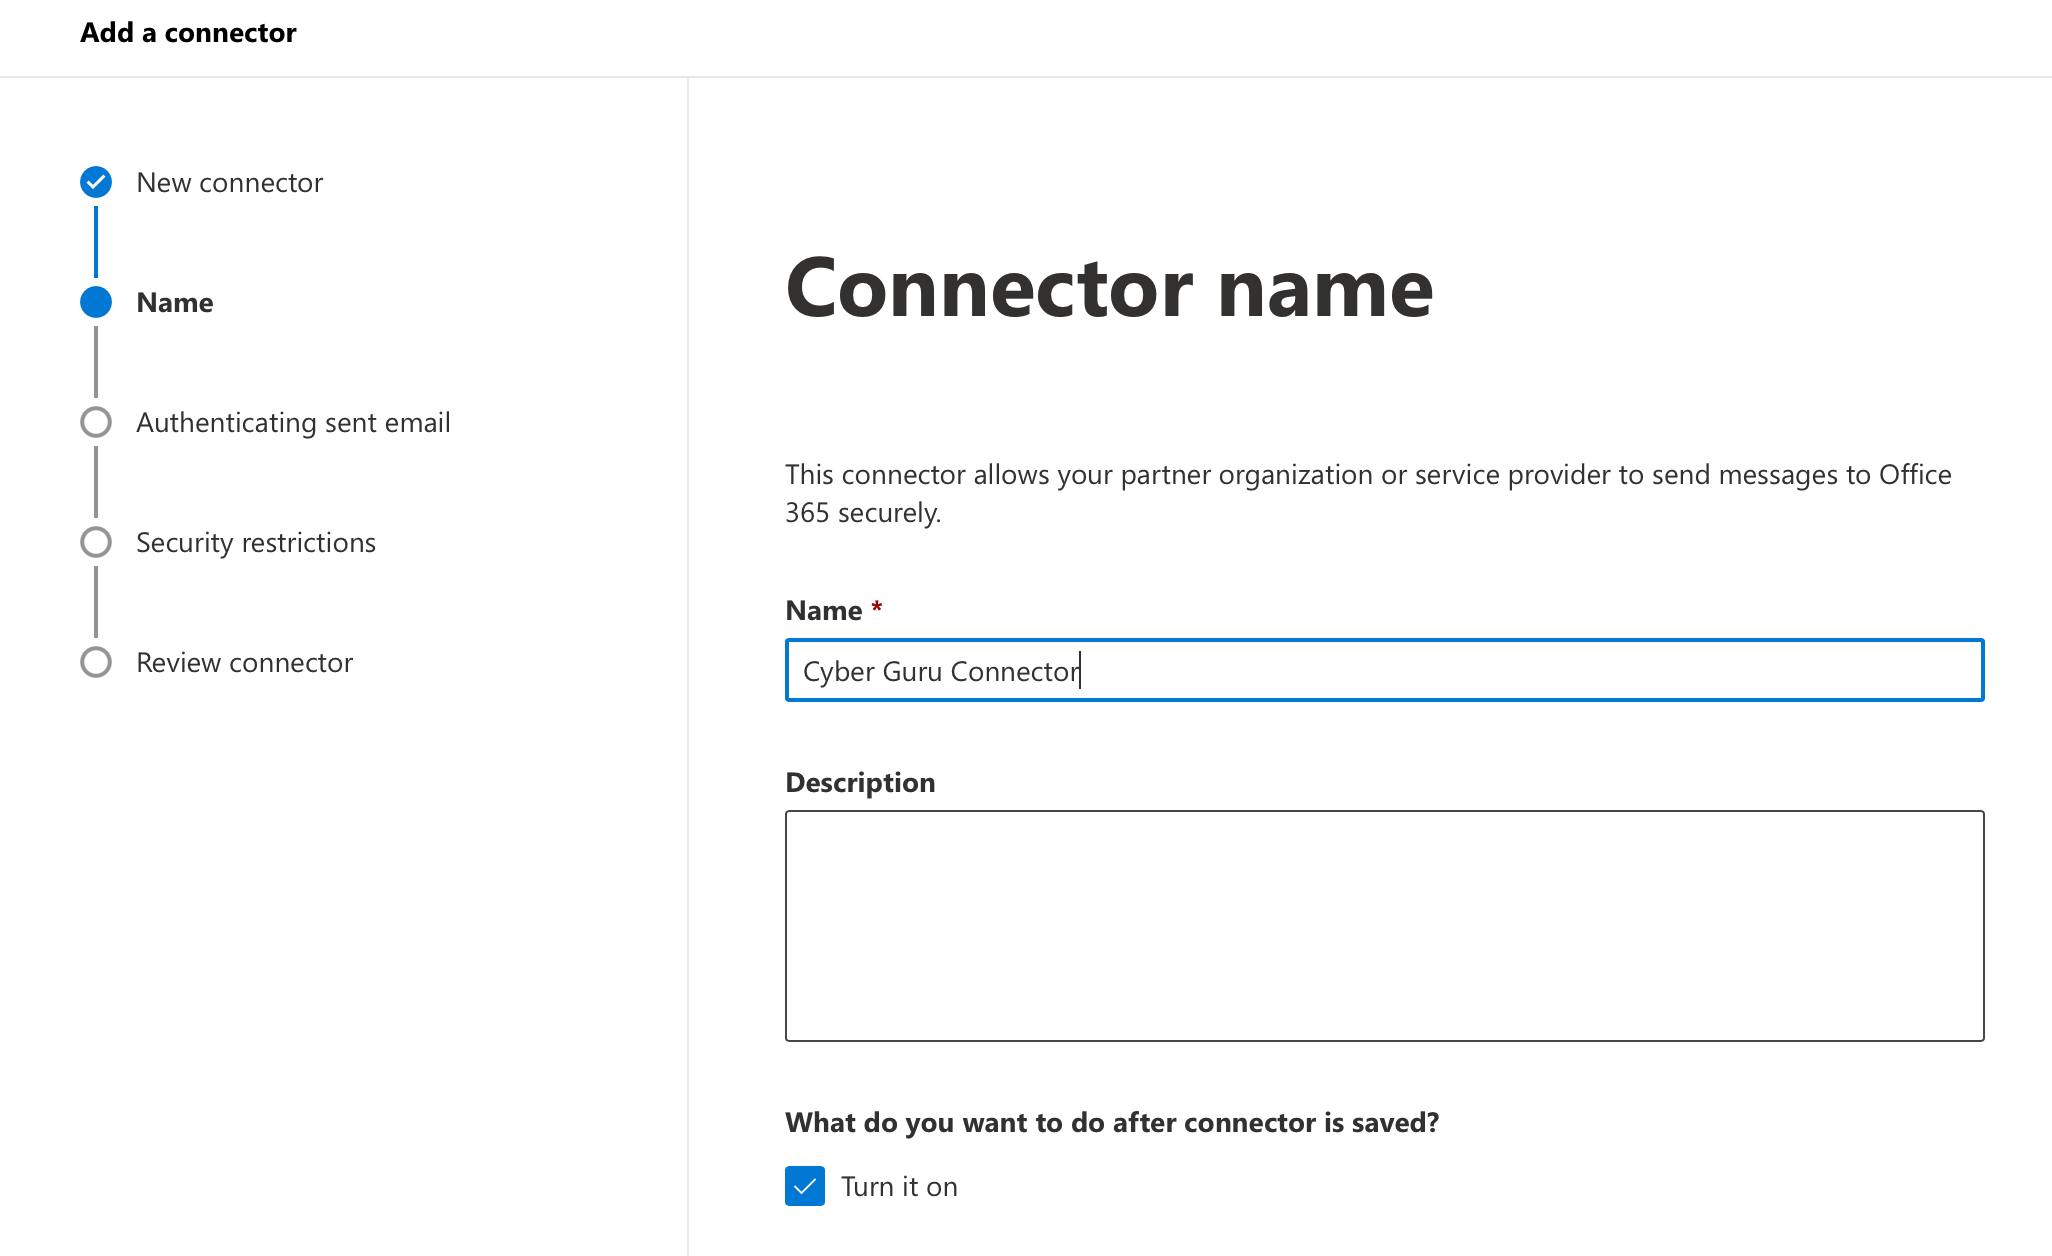
Task: Click the red required asterisk next to Name
Action: coord(877,607)
